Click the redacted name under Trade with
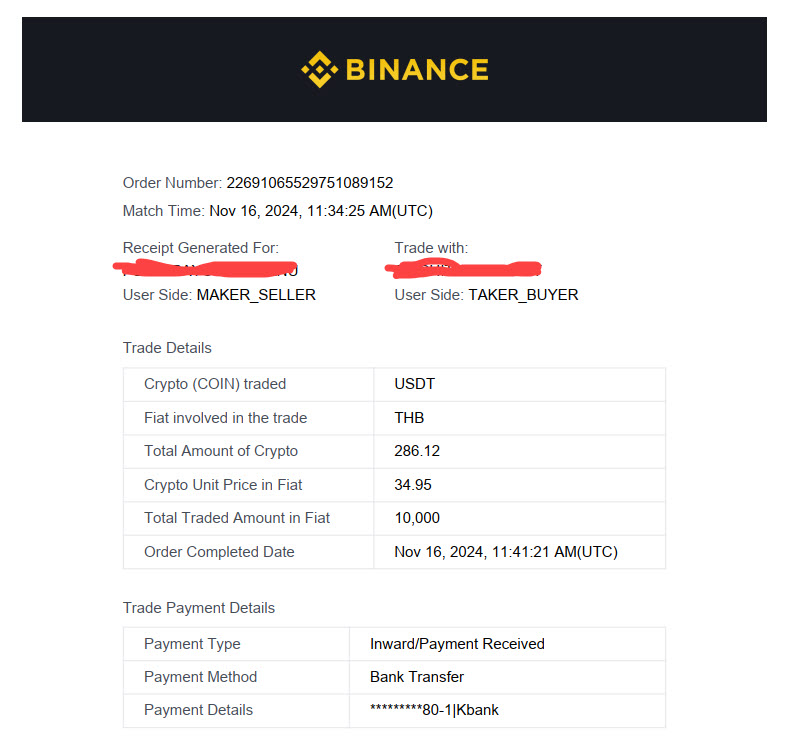Image resolution: width=805 pixels, height=751 pixels. tap(464, 269)
